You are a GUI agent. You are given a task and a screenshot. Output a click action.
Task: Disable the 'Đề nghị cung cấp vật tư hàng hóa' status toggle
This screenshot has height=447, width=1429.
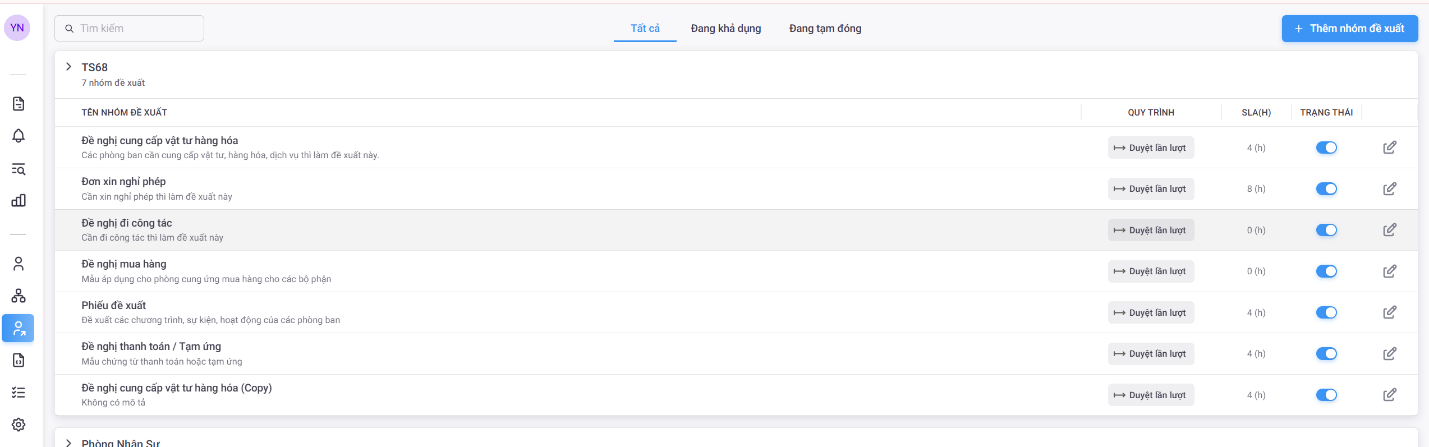[x=1326, y=148]
